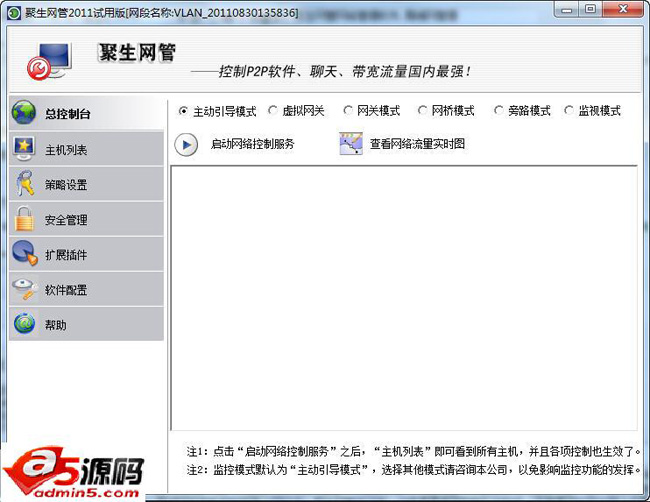Screen dimensions: 650x502
Task: Click inside the empty log panel
Action: click(404, 298)
